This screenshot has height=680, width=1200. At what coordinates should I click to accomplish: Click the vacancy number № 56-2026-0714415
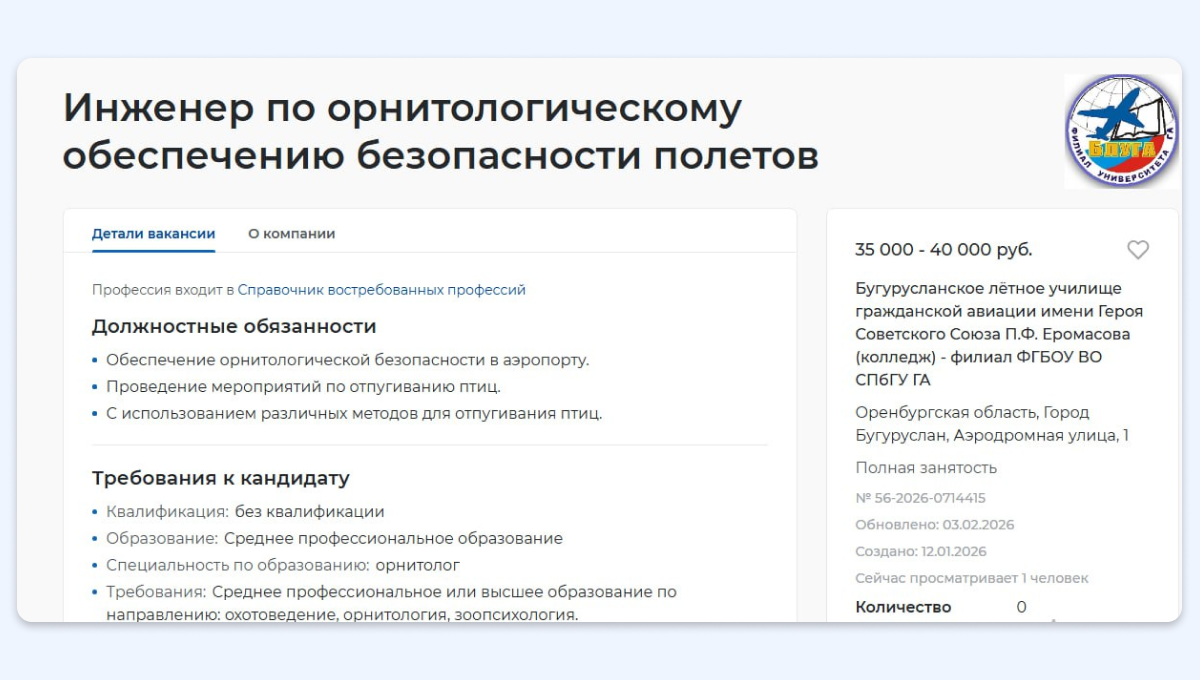coord(920,498)
